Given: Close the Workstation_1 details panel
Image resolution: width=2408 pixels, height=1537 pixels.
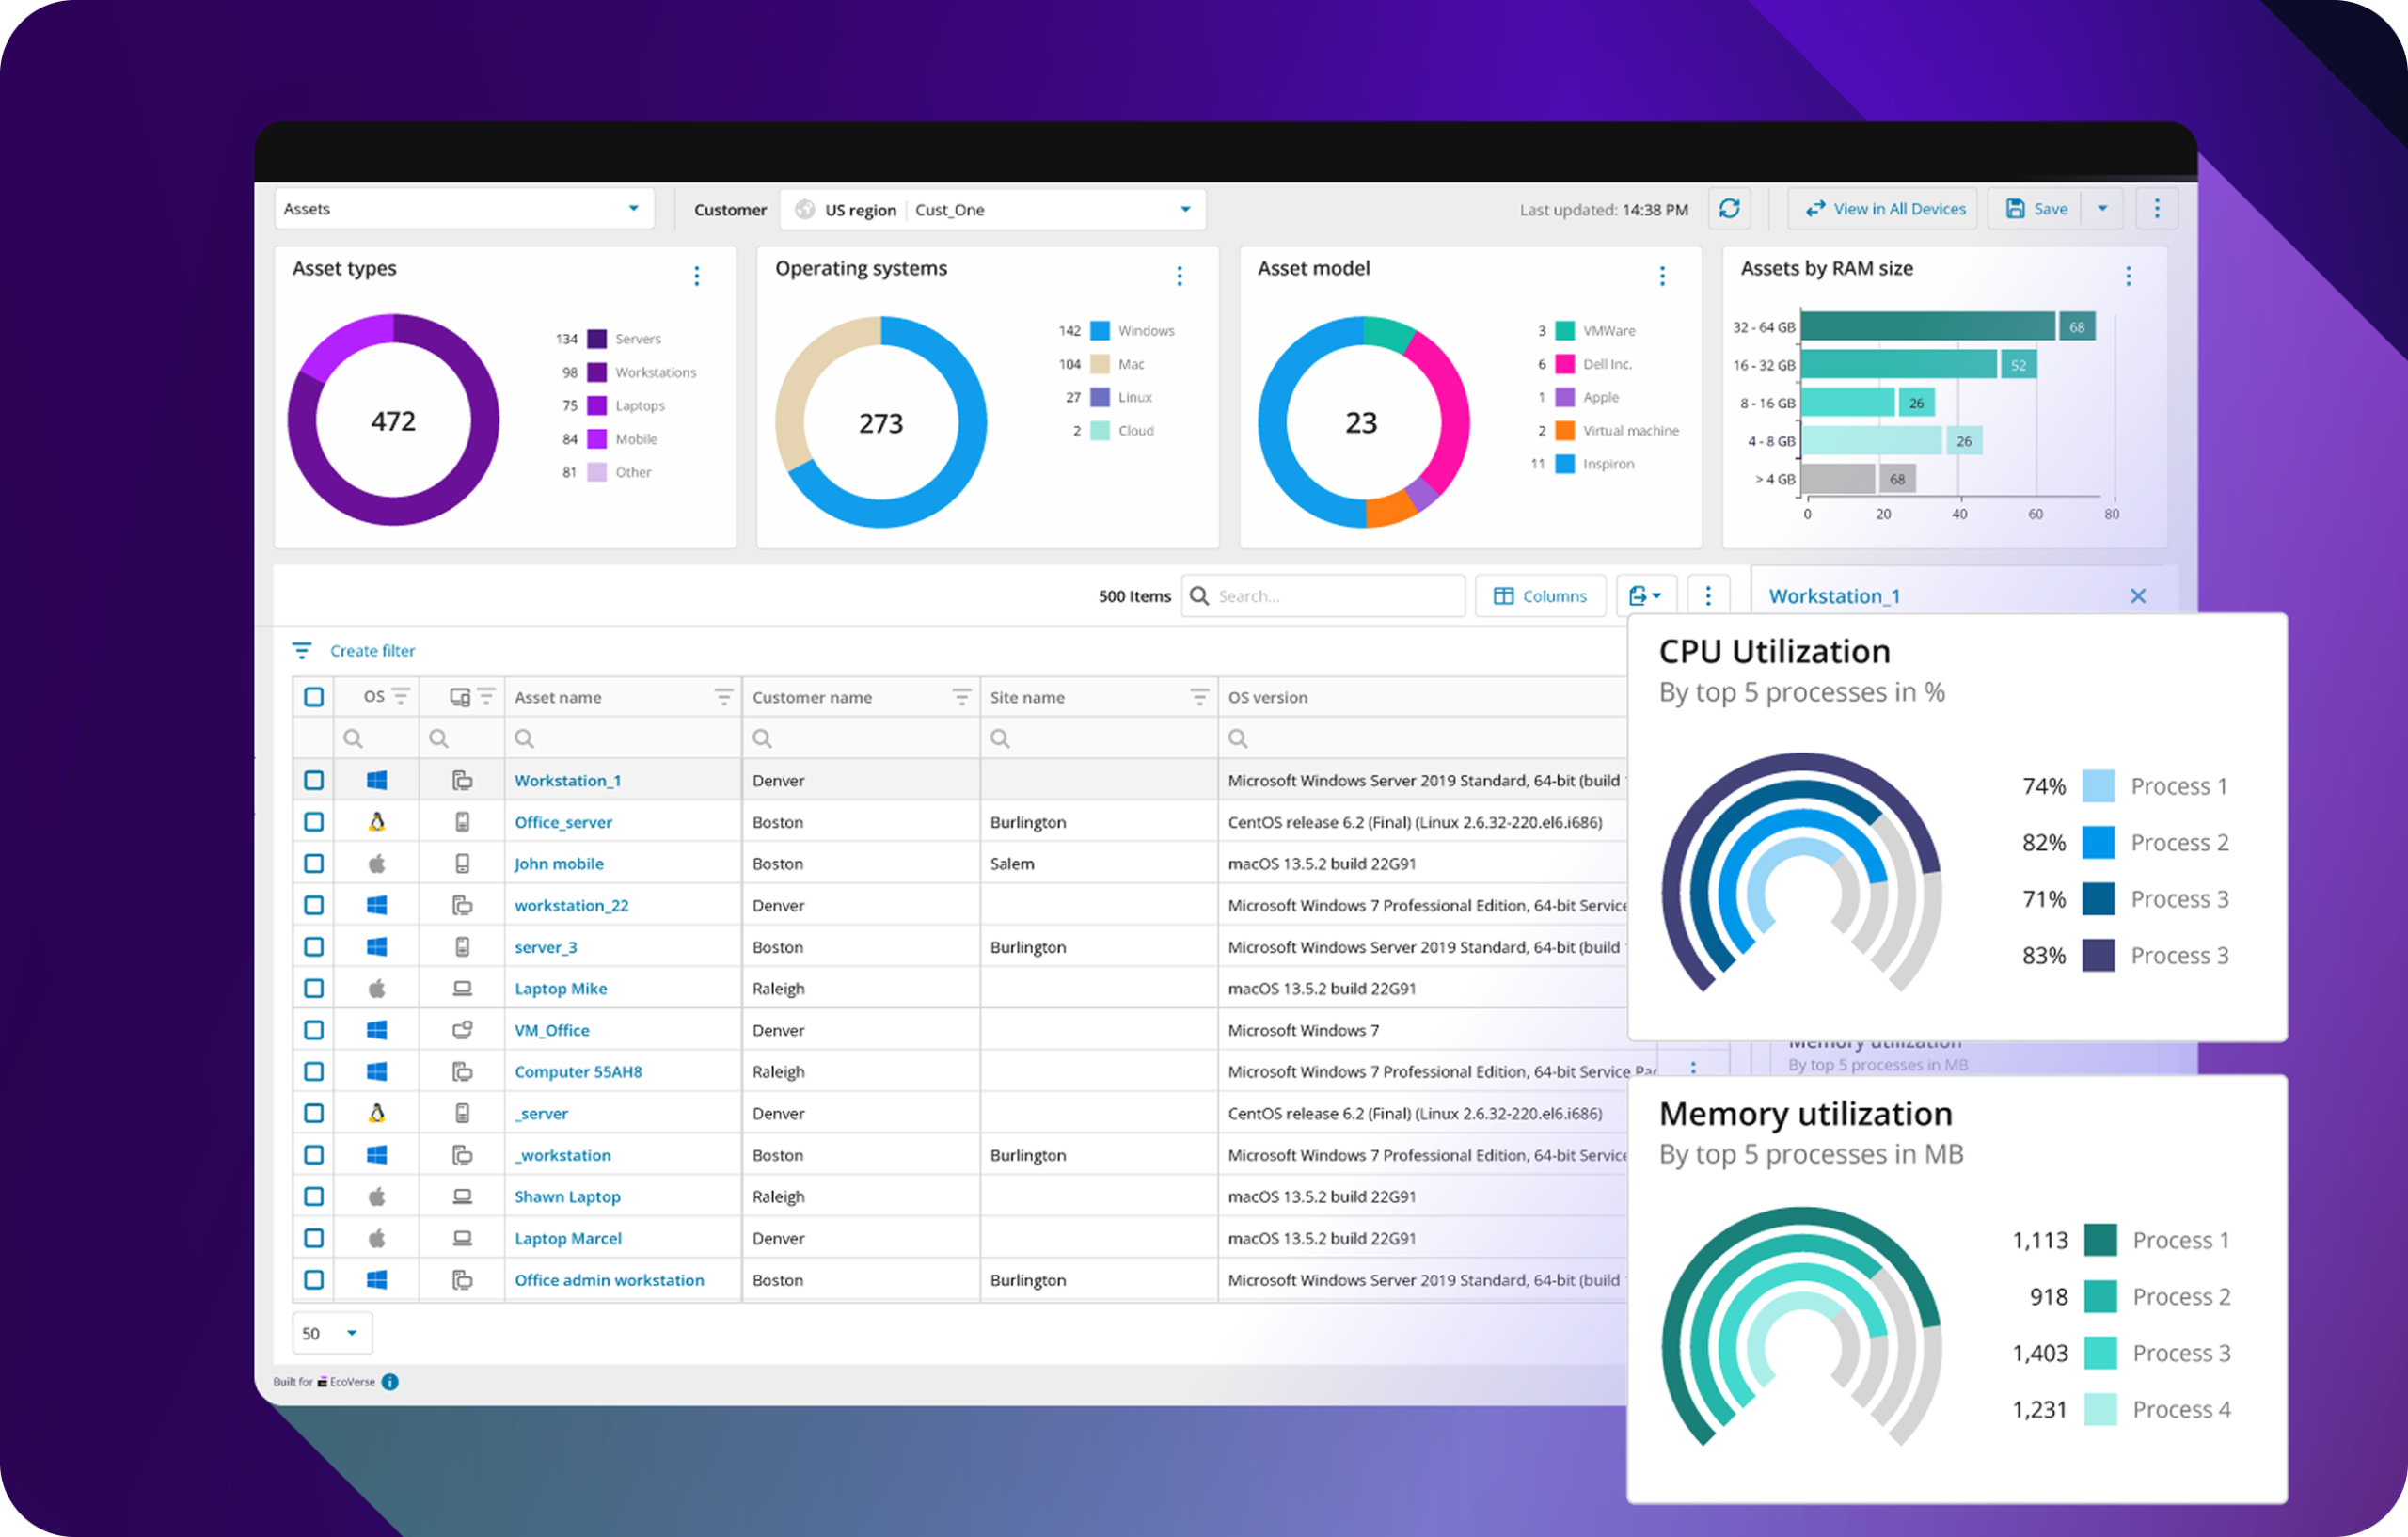Looking at the screenshot, I should [x=2138, y=596].
